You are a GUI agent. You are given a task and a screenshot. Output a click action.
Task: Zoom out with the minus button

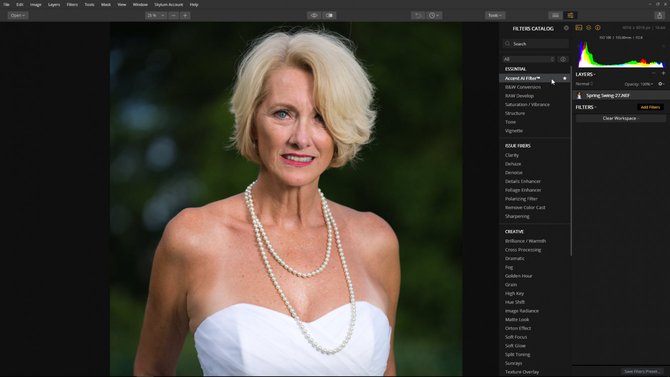coord(173,15)
